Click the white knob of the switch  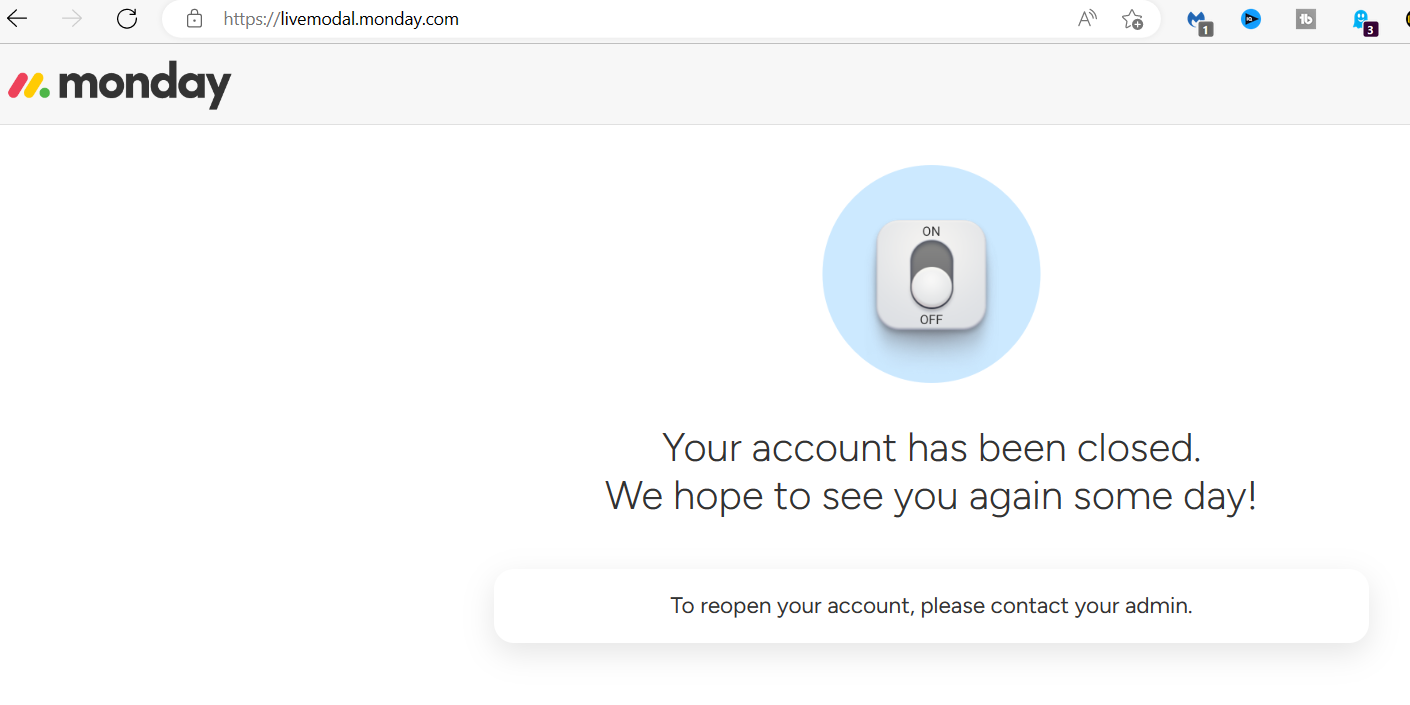tap(931, 287)
